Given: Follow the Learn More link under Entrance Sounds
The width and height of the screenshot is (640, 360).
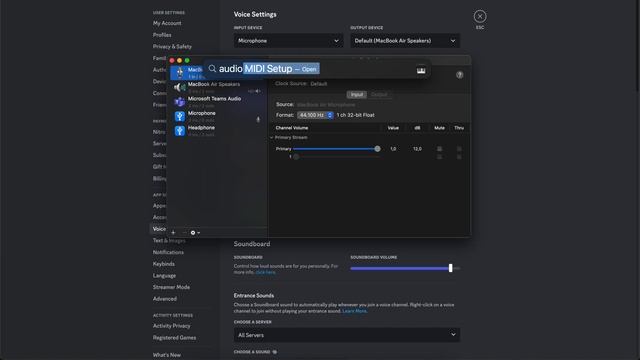Looking at the screenshot, I should 354,311.
